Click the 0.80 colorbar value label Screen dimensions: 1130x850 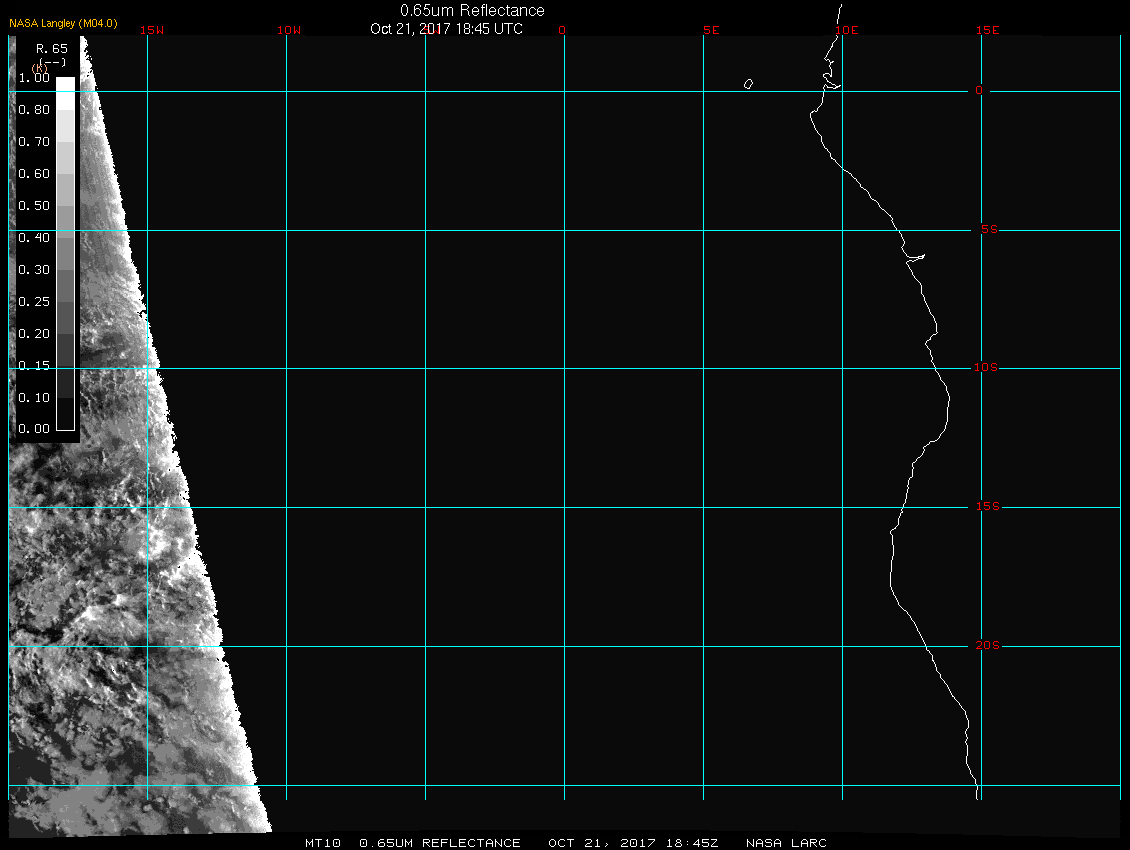click(x=34, y=110)
